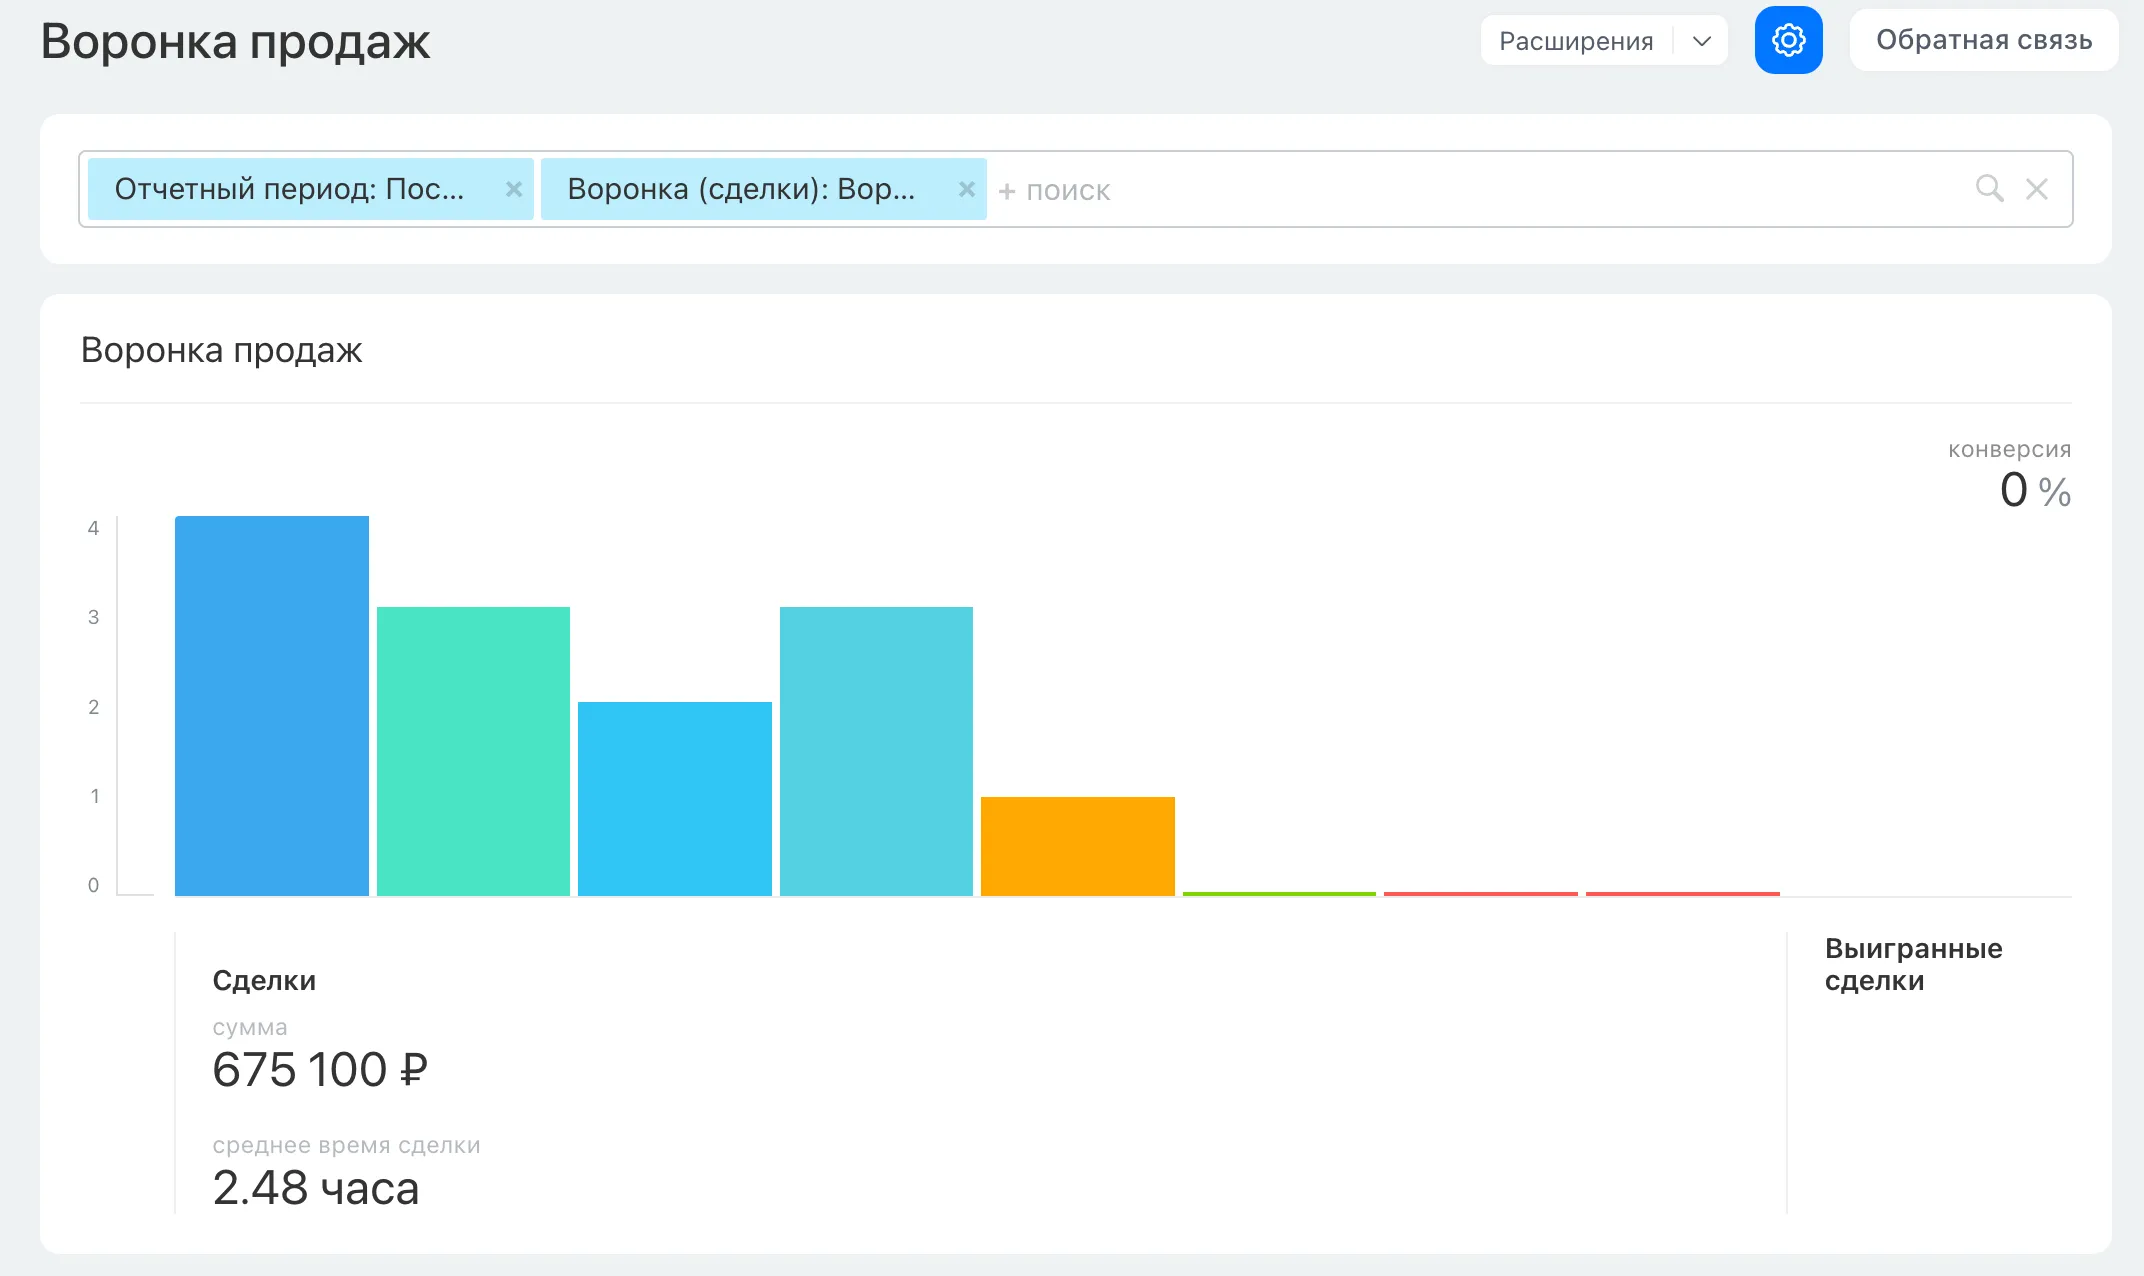Remove the Отчетный период filter chip
This screenshot has height=1276, width=2144.
pyautogui.click(x=514, y=189)
